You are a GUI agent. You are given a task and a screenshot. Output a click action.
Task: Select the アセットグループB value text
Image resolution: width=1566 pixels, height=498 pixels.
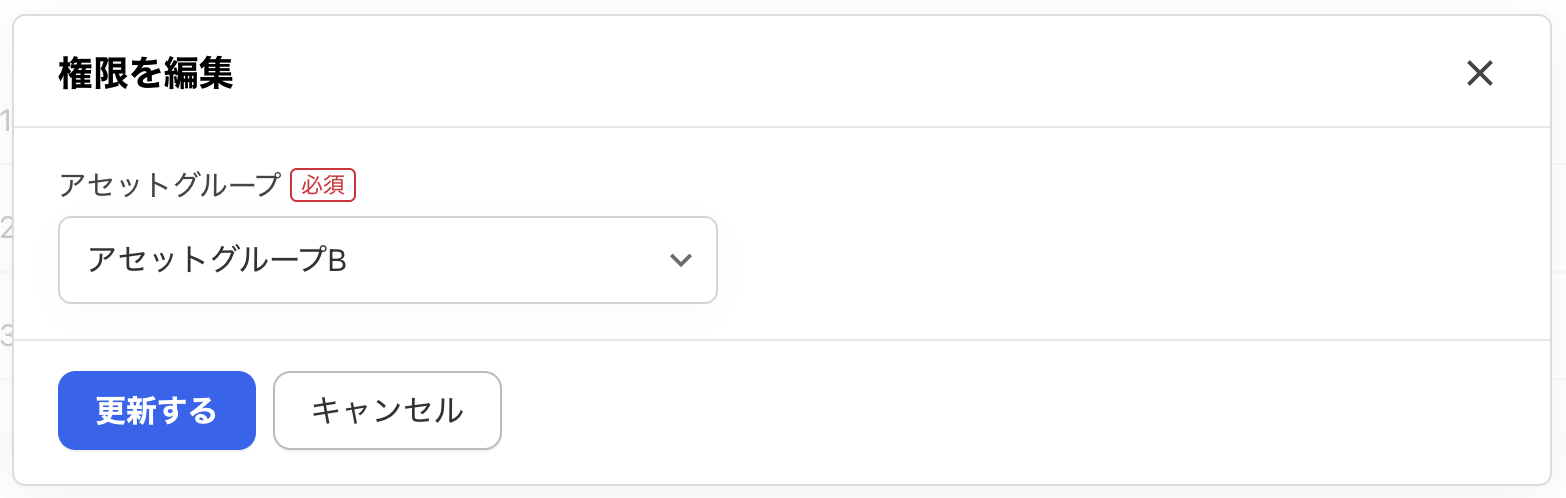(x=217, y=260)
